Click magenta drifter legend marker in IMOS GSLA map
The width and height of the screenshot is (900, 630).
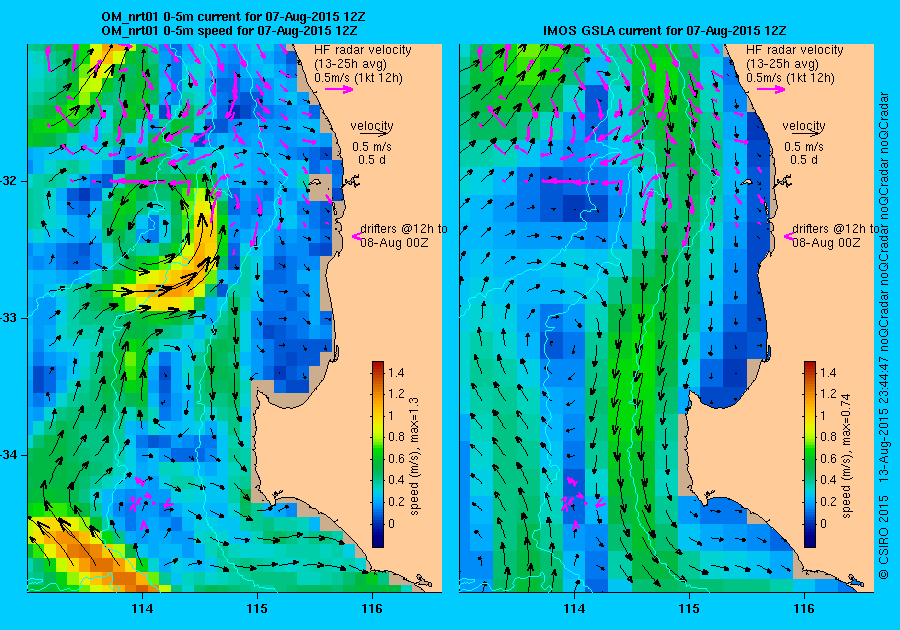[x=788, y=236]
